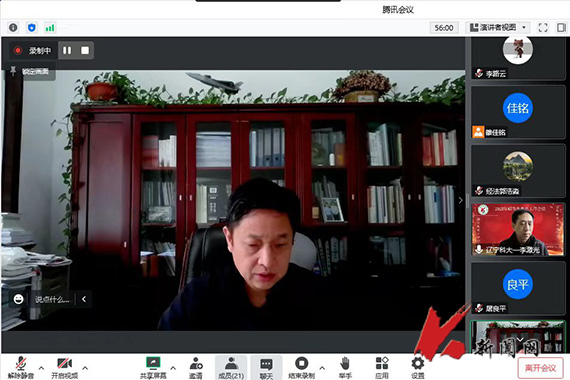Open the members list 成员(21)
Viewport: 570px width, 380px height.
coord(231,368)
